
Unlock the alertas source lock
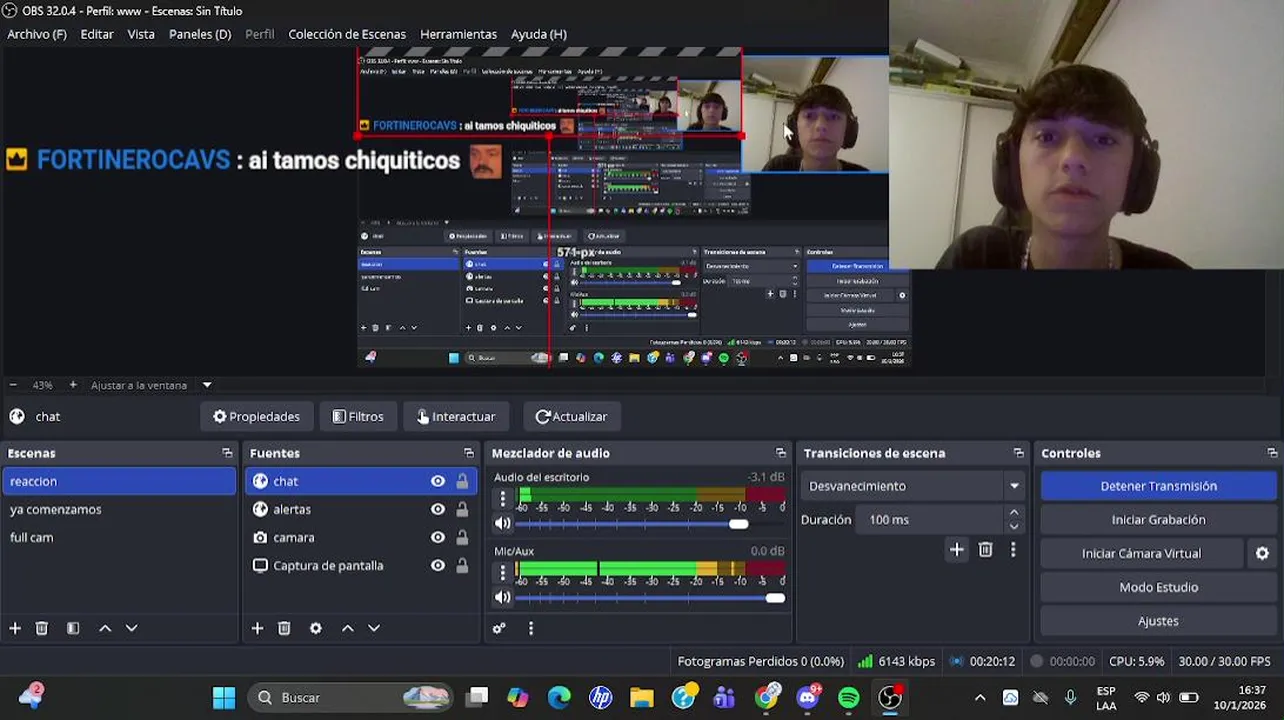point(462,509)
